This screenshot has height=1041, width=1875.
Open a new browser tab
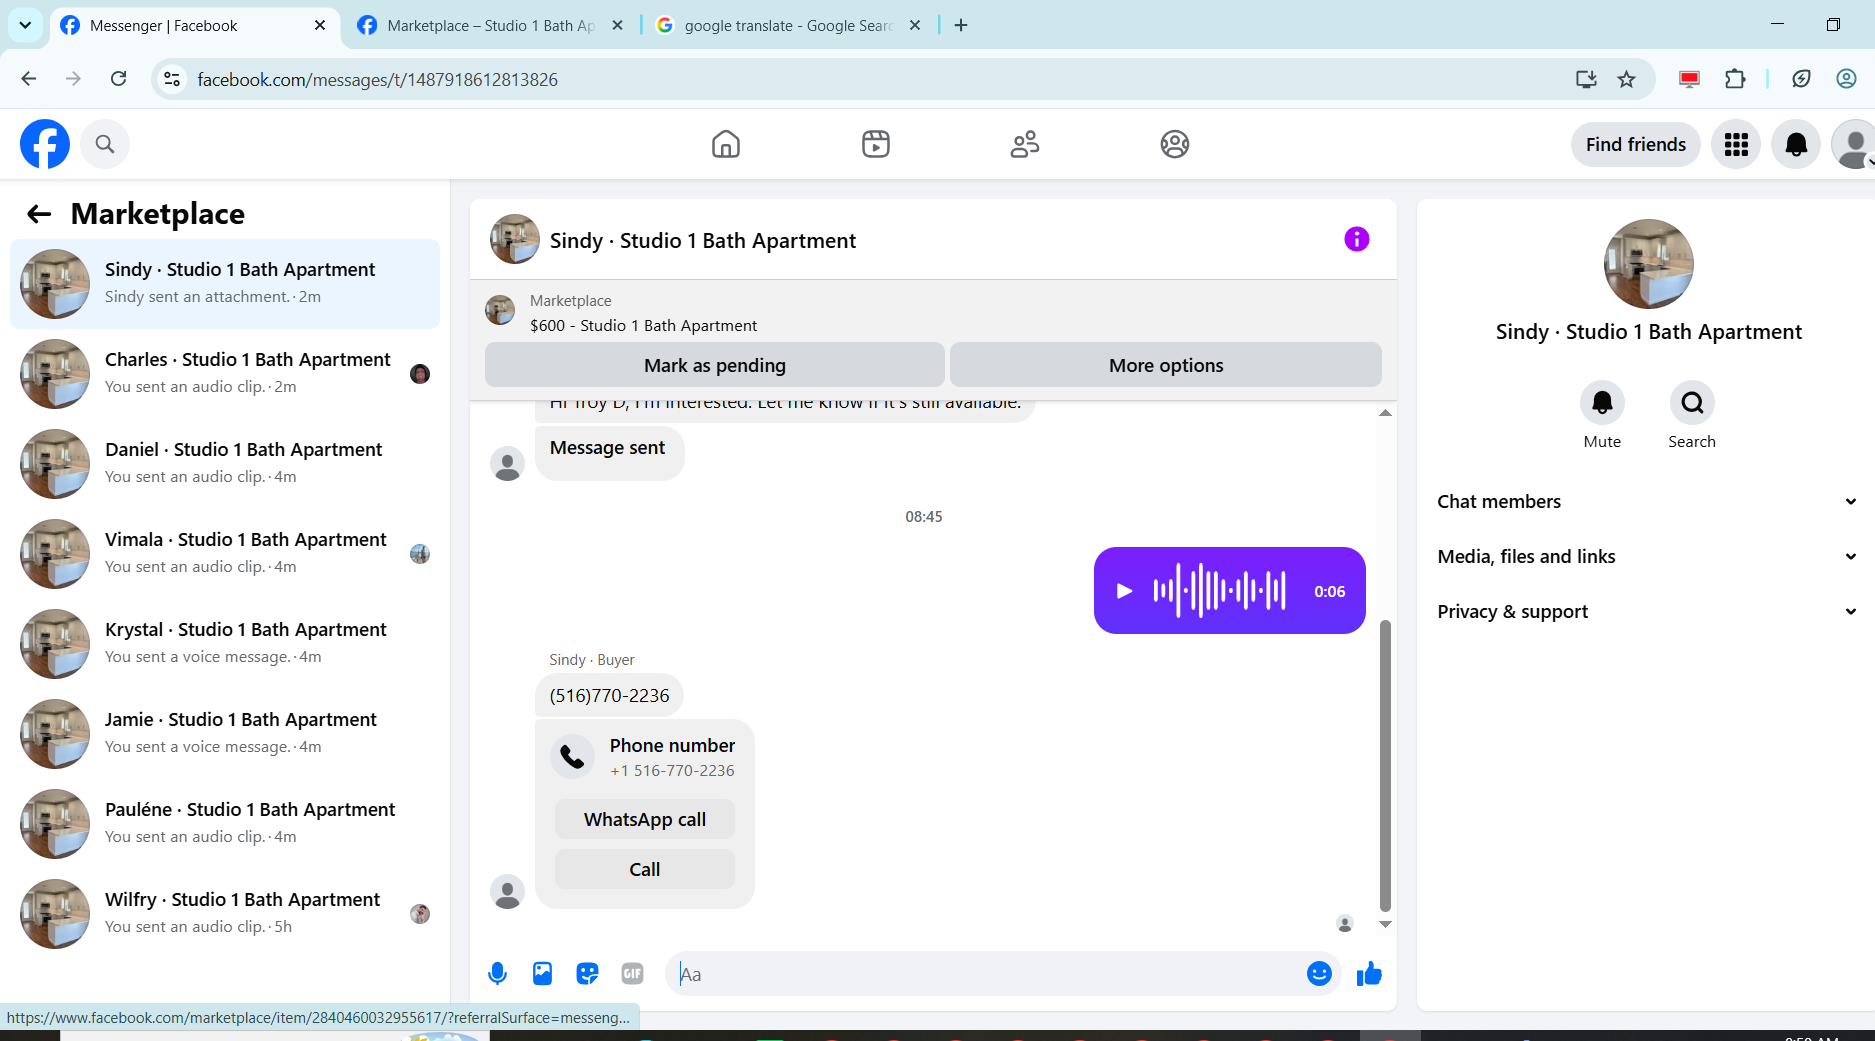click(961, 25)
